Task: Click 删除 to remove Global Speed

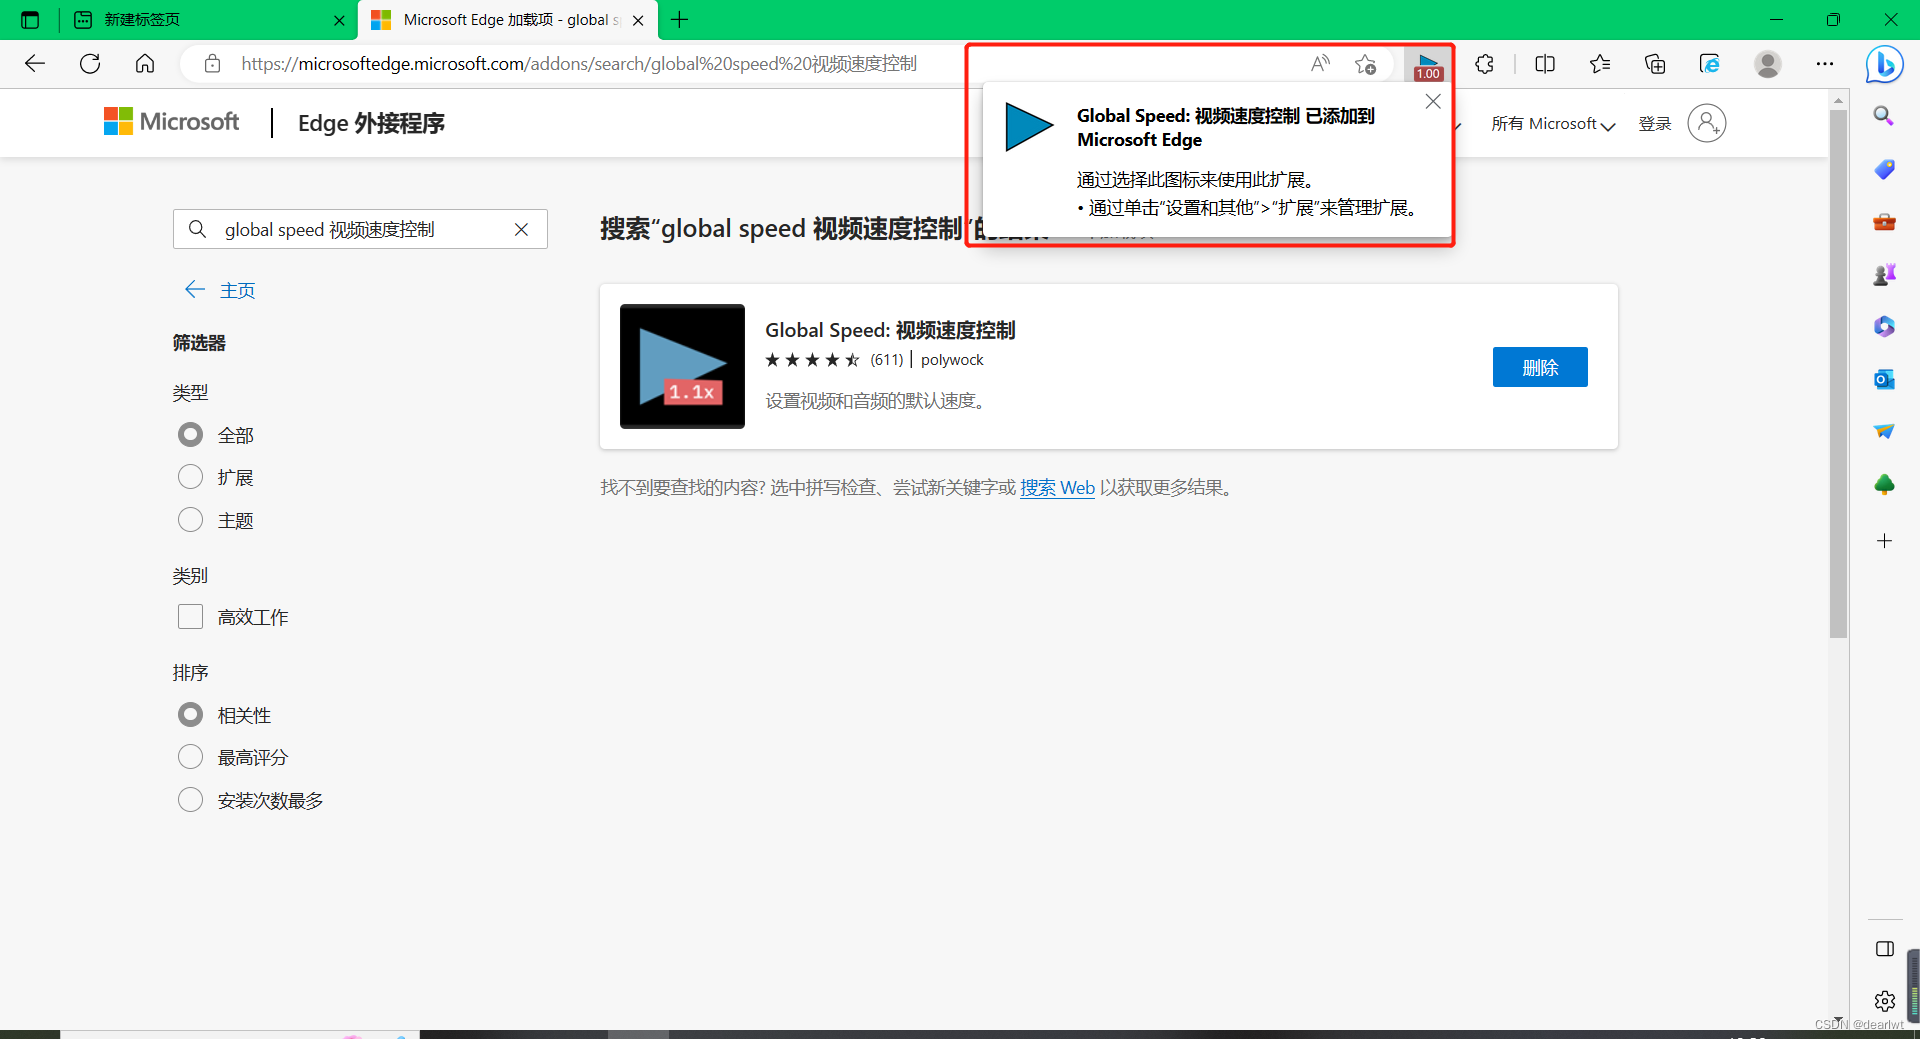Action: tap(1540, 367)
